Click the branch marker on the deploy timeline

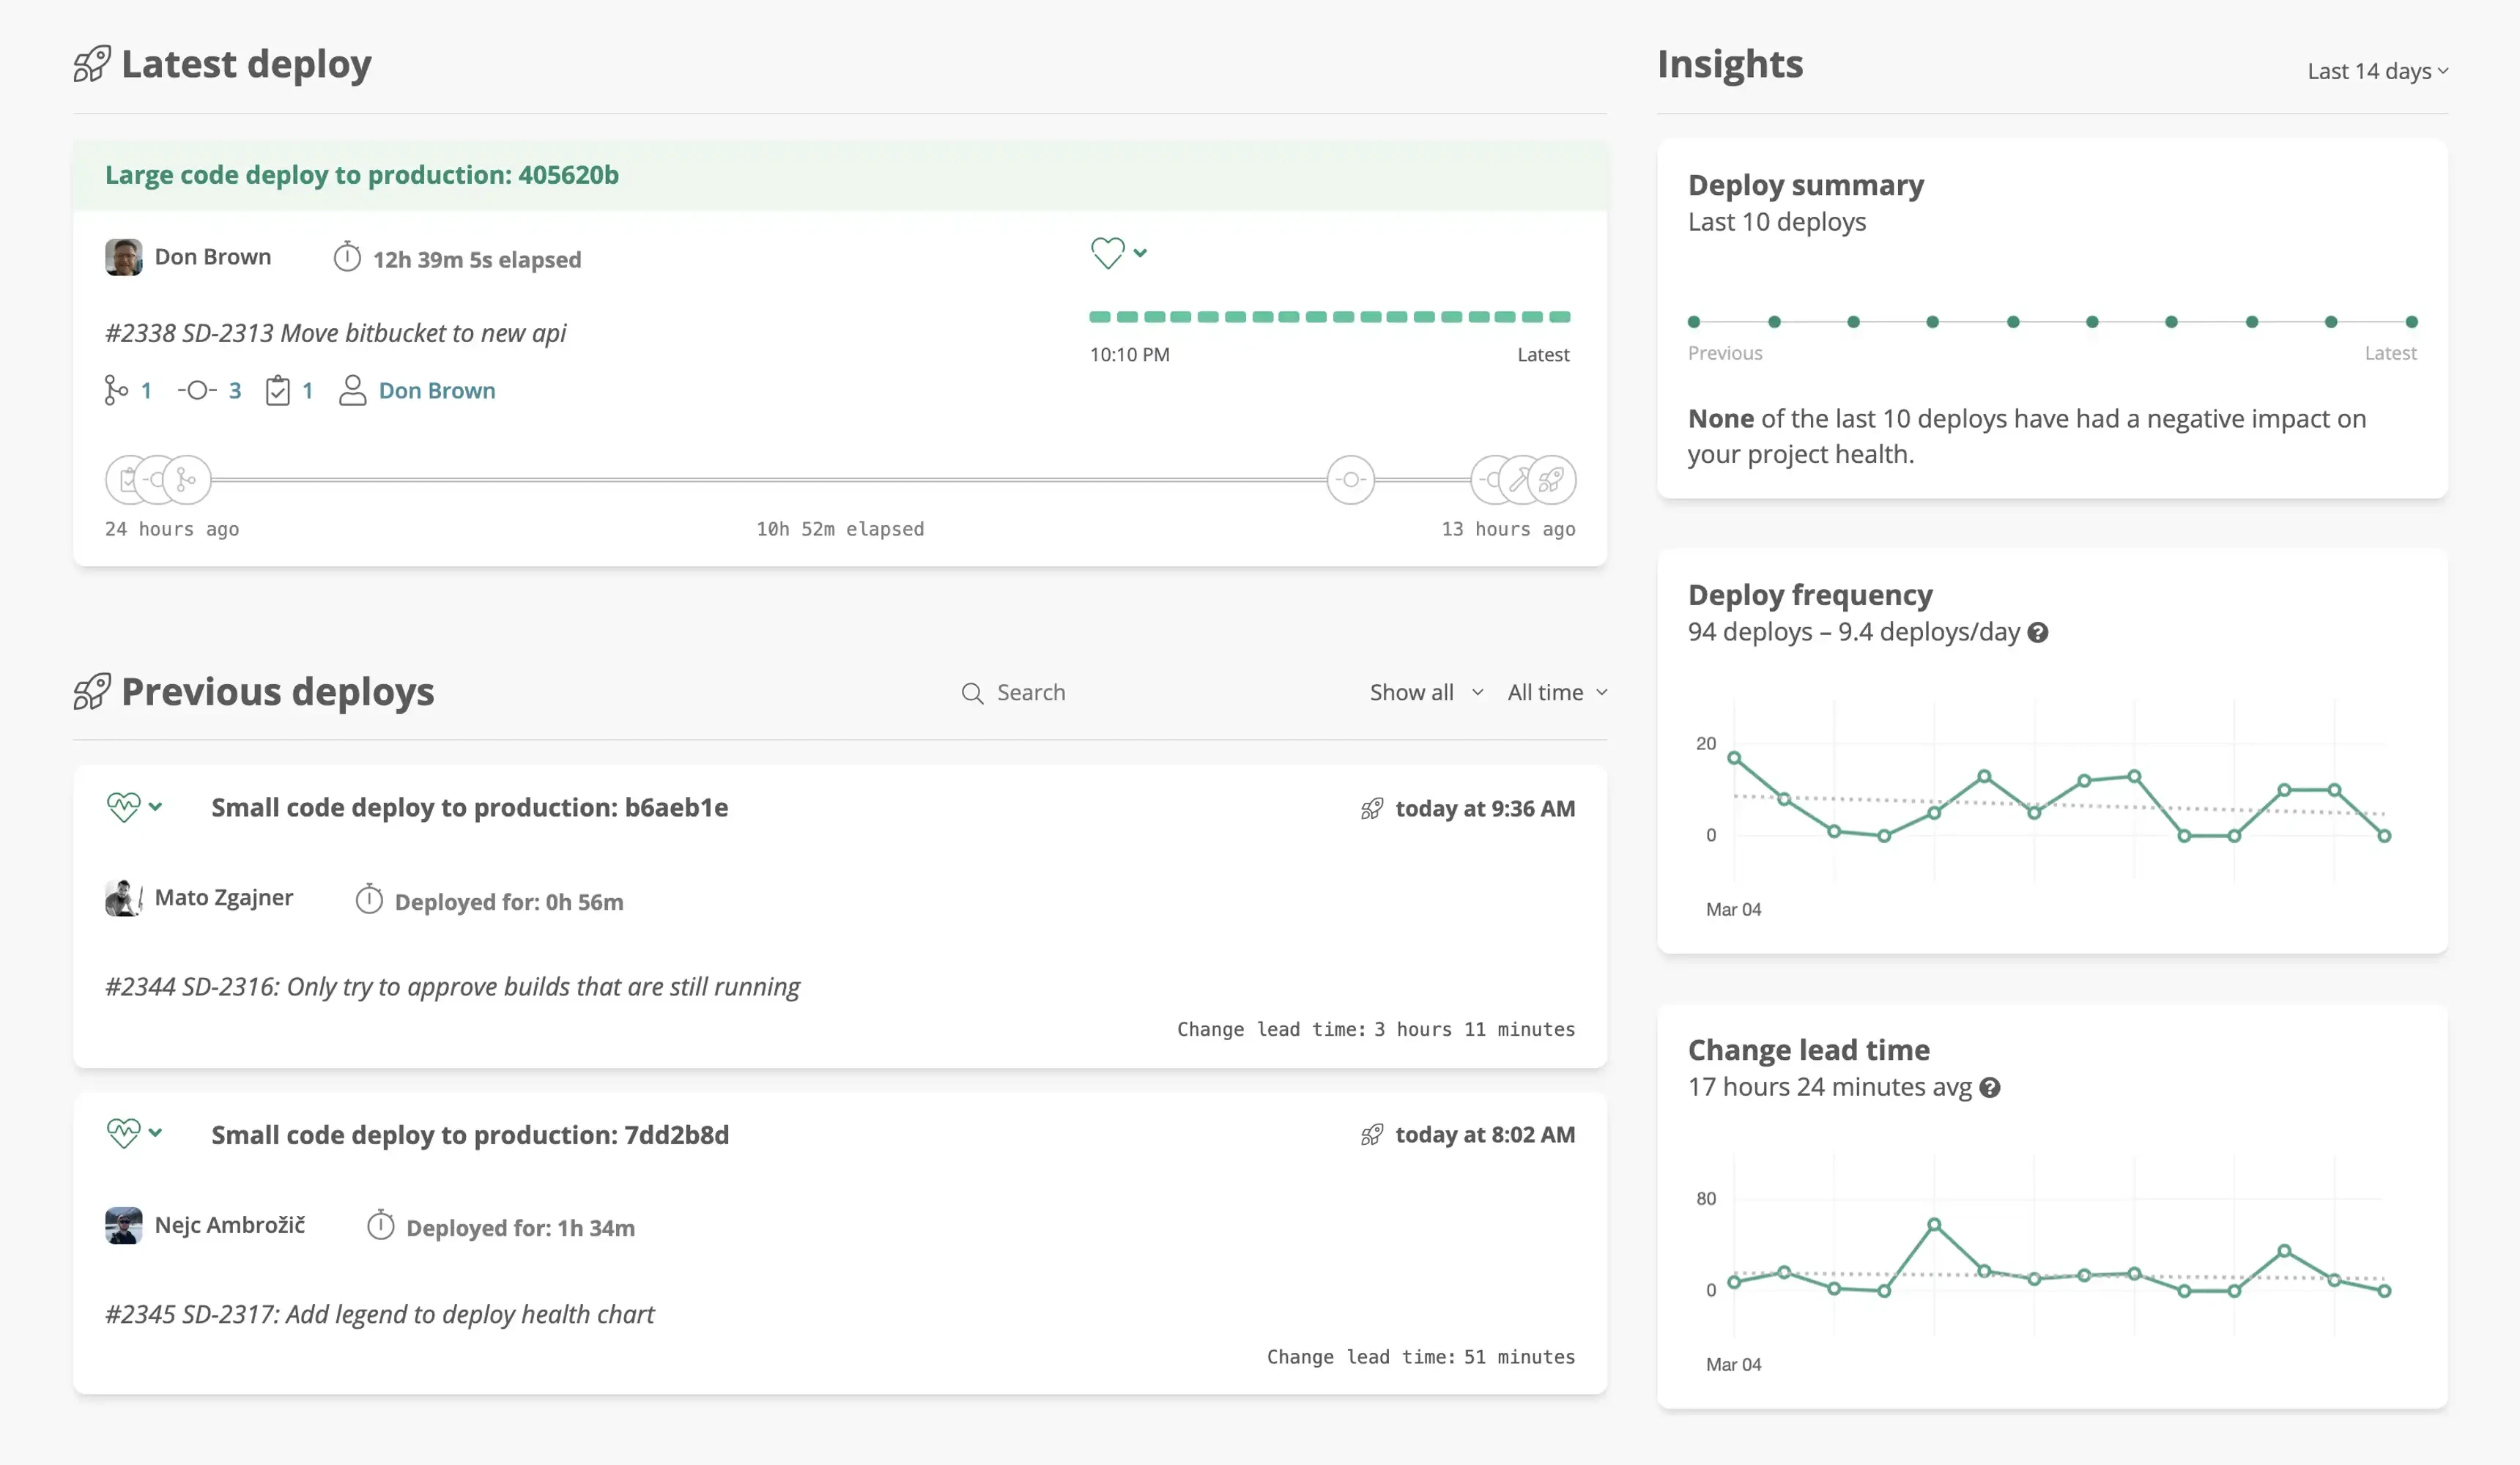[188, 480]
